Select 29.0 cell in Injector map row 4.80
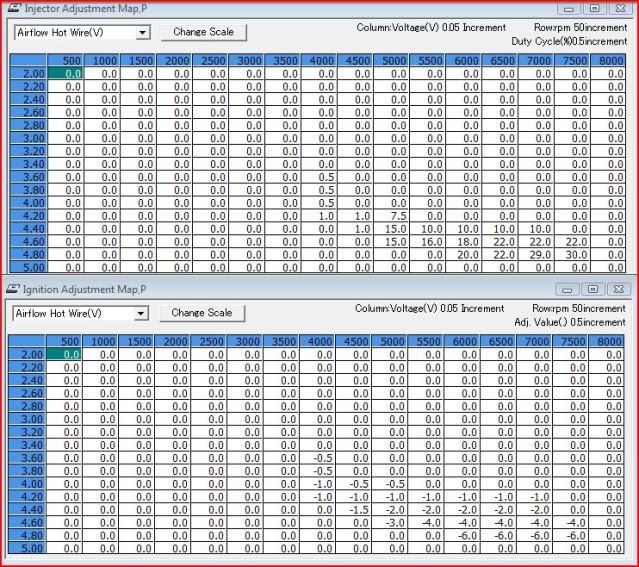The image size is (639, 567). [535, 254]
